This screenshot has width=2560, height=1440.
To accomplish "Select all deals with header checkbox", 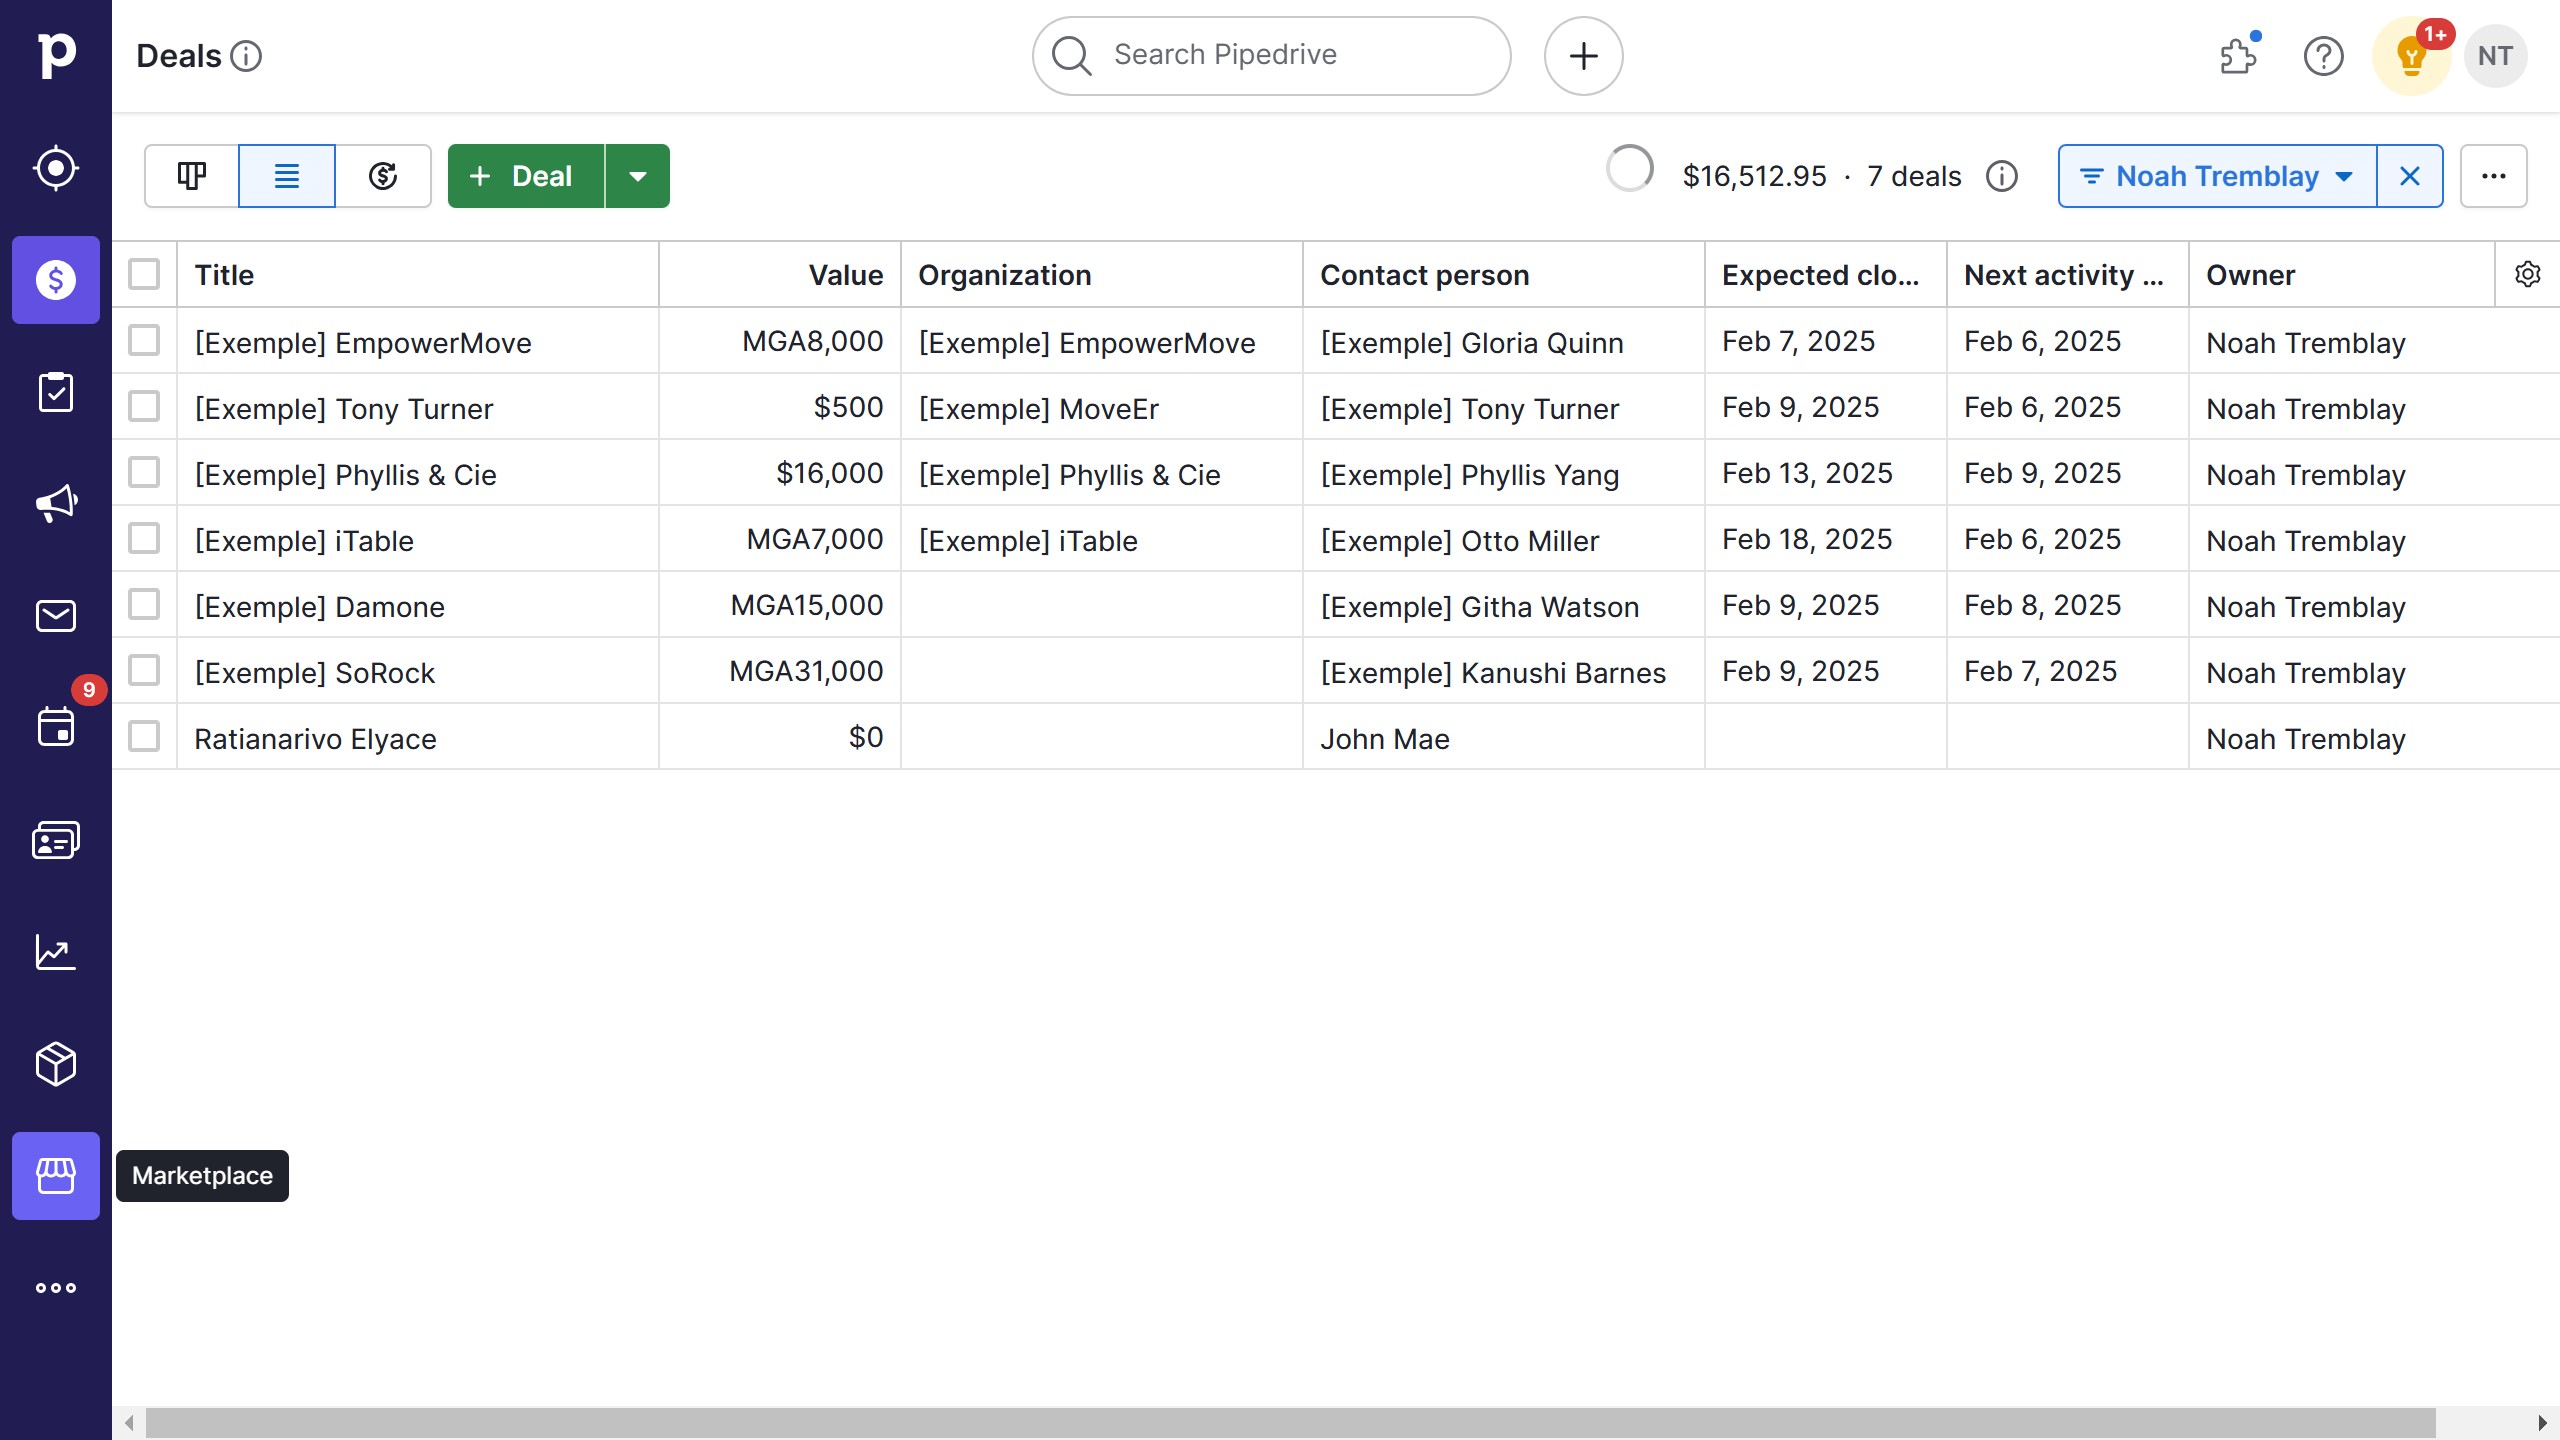I will click(x=144, y=274).
